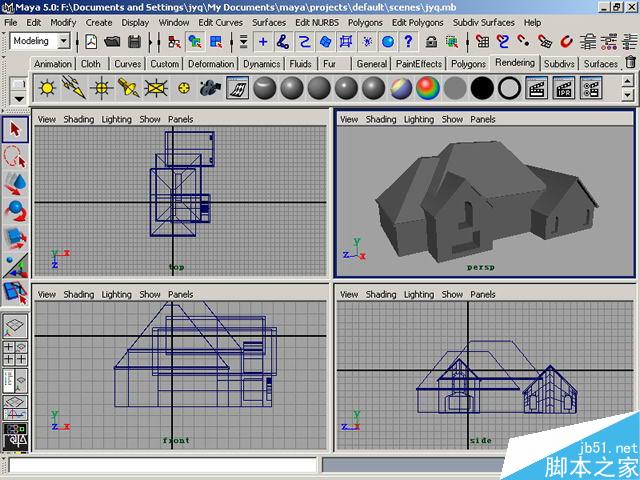Create a directional light from shelf
Image resolution: width=640 pixels, height=480 pixels.
click(74, 87)
